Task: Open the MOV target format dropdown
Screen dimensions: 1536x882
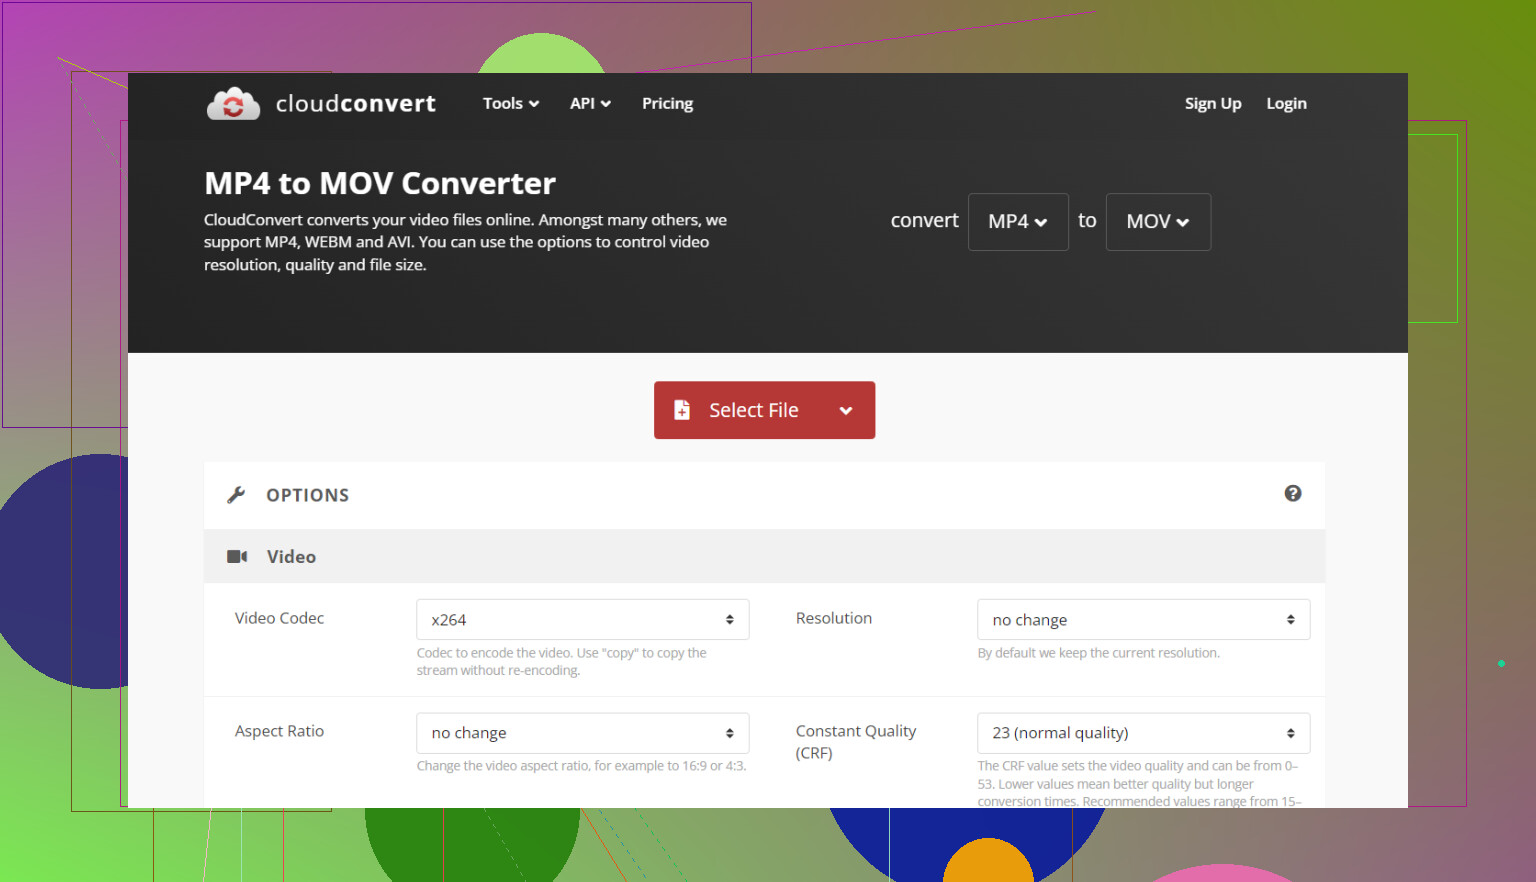Action: 1158,222
